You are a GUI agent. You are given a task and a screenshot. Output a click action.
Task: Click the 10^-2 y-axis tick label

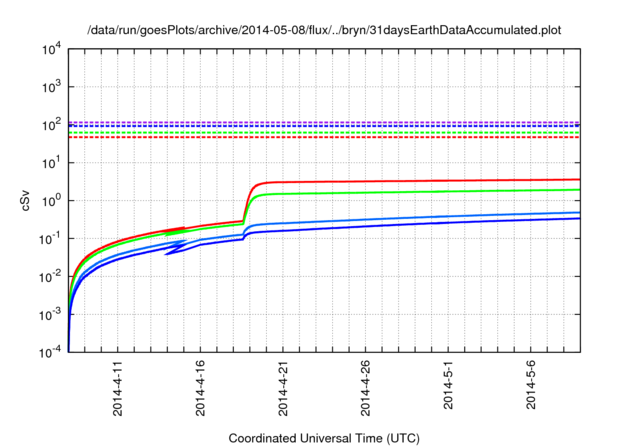[50, 277]
